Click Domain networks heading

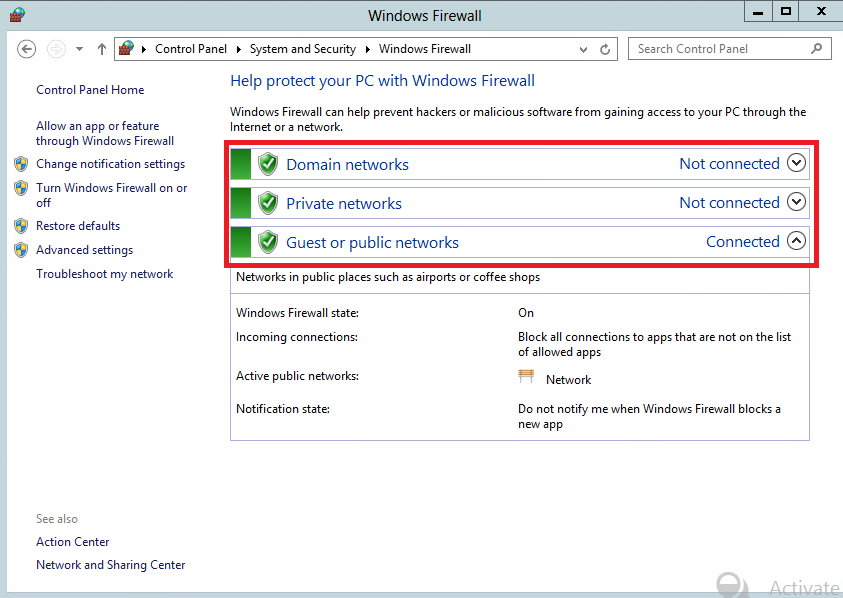tap(347, 165)
